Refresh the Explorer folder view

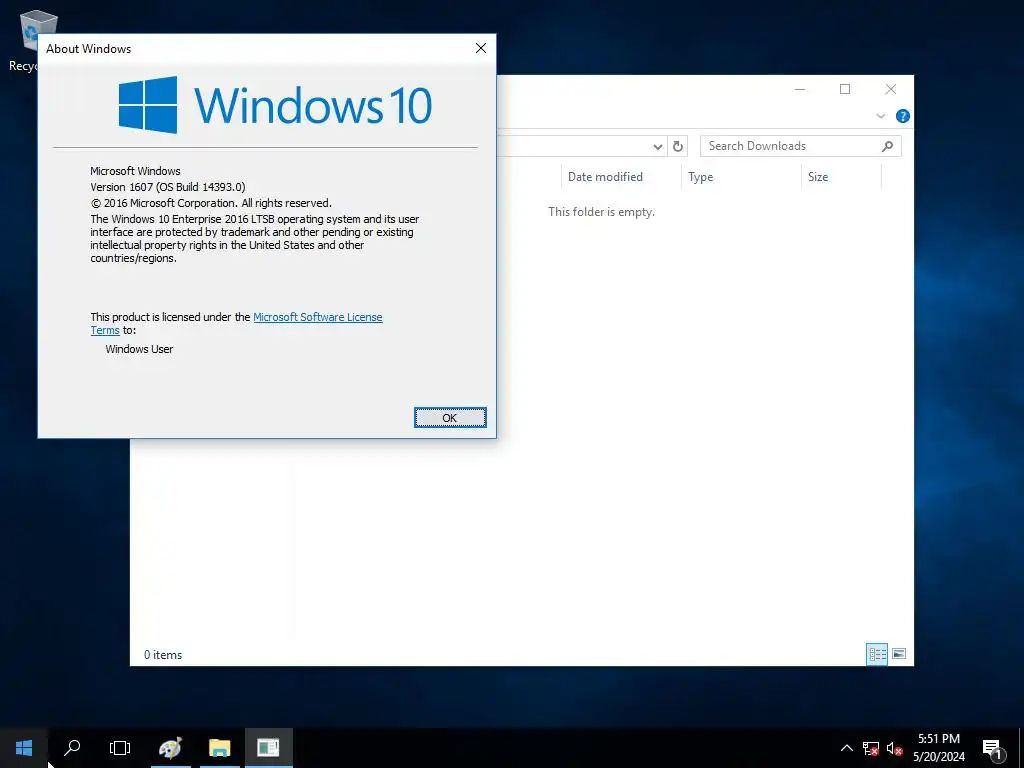(x=678, y=146)
